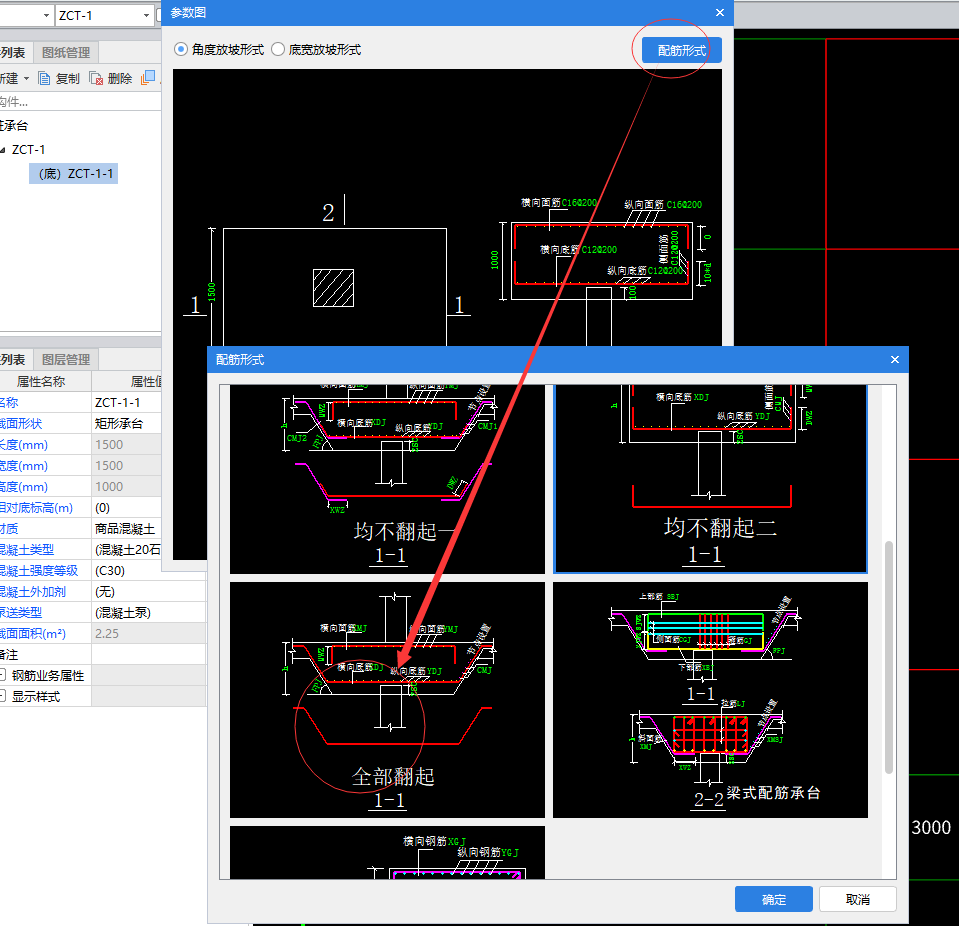The width and height of the screenshot is (959, 926).
Task: Click the 确定 button
Action: coord(774,899)
